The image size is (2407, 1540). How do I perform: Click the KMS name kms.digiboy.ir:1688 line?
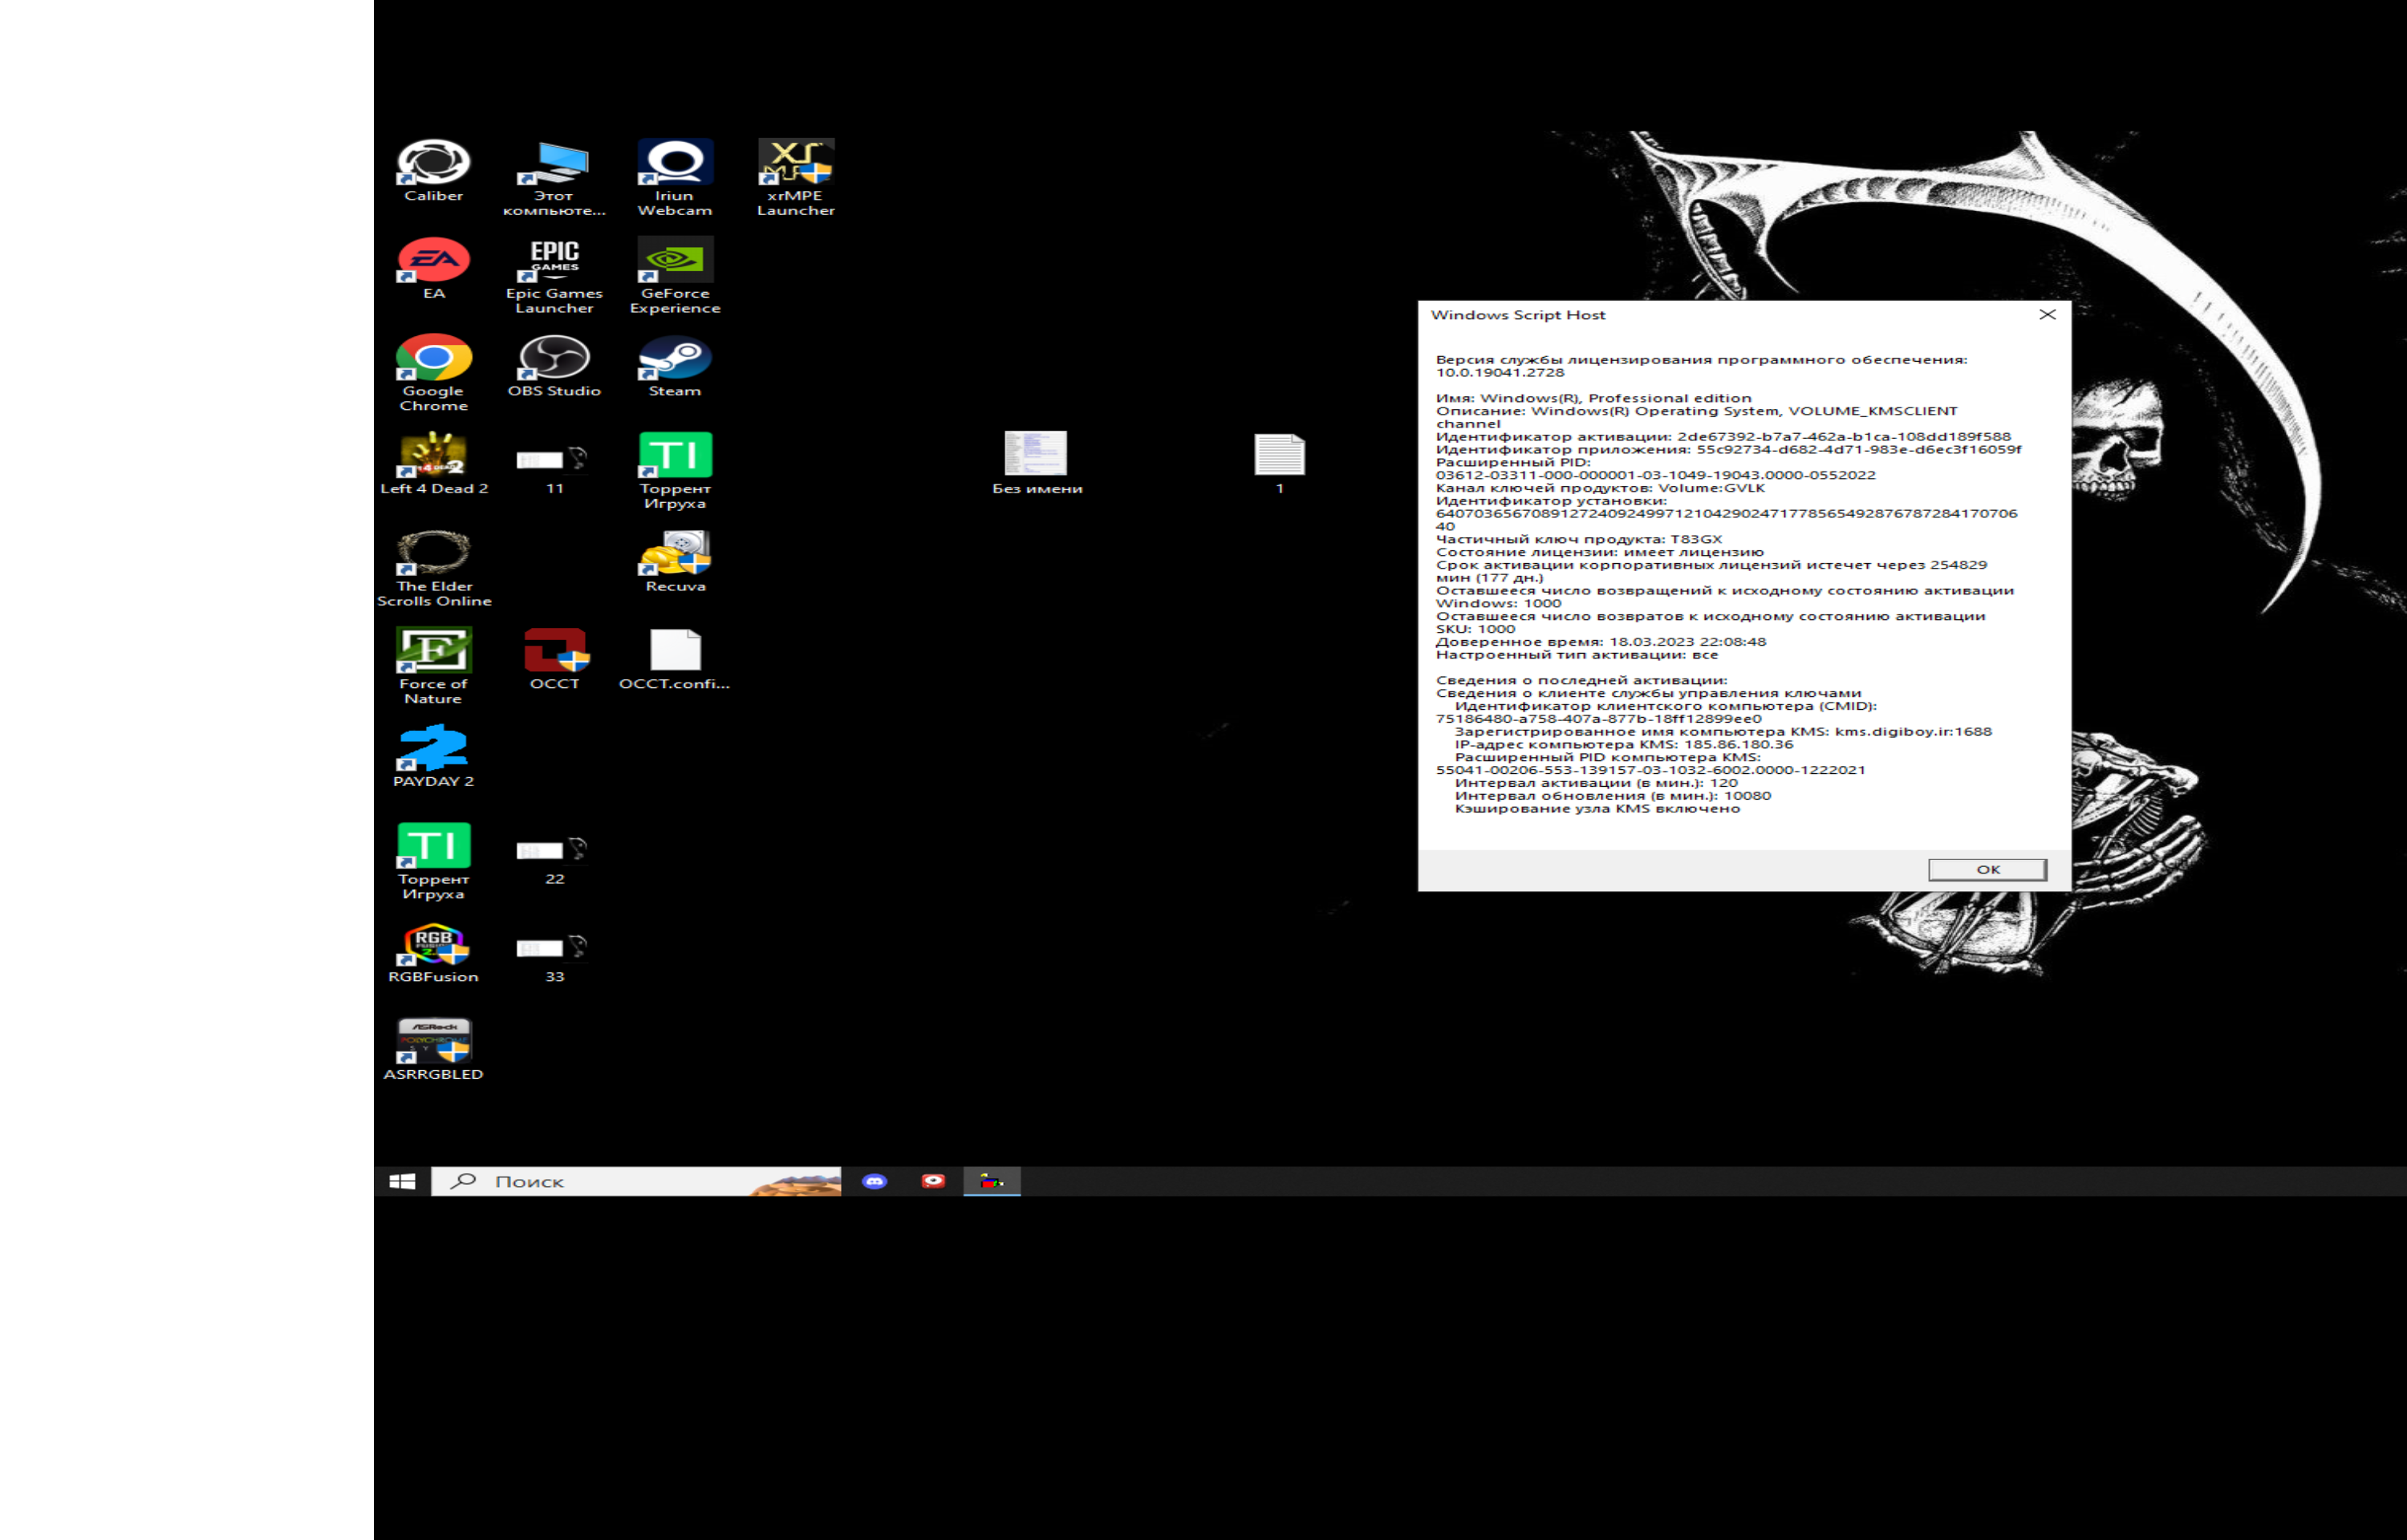tap(1723, 731)
